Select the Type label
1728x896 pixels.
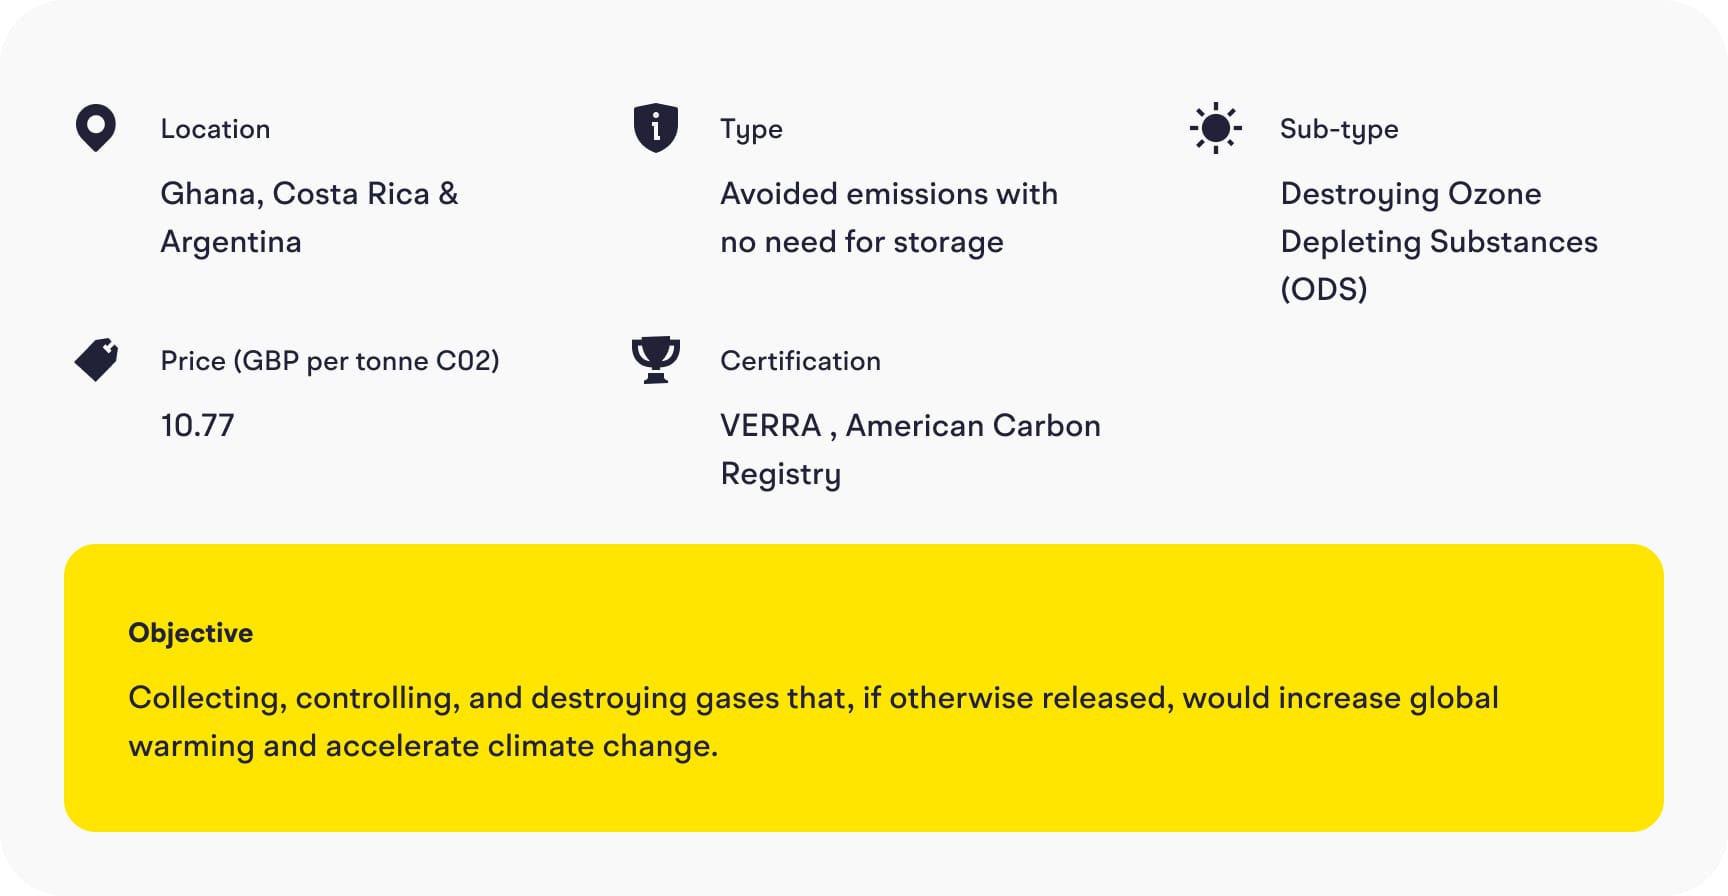pos(751,129)
